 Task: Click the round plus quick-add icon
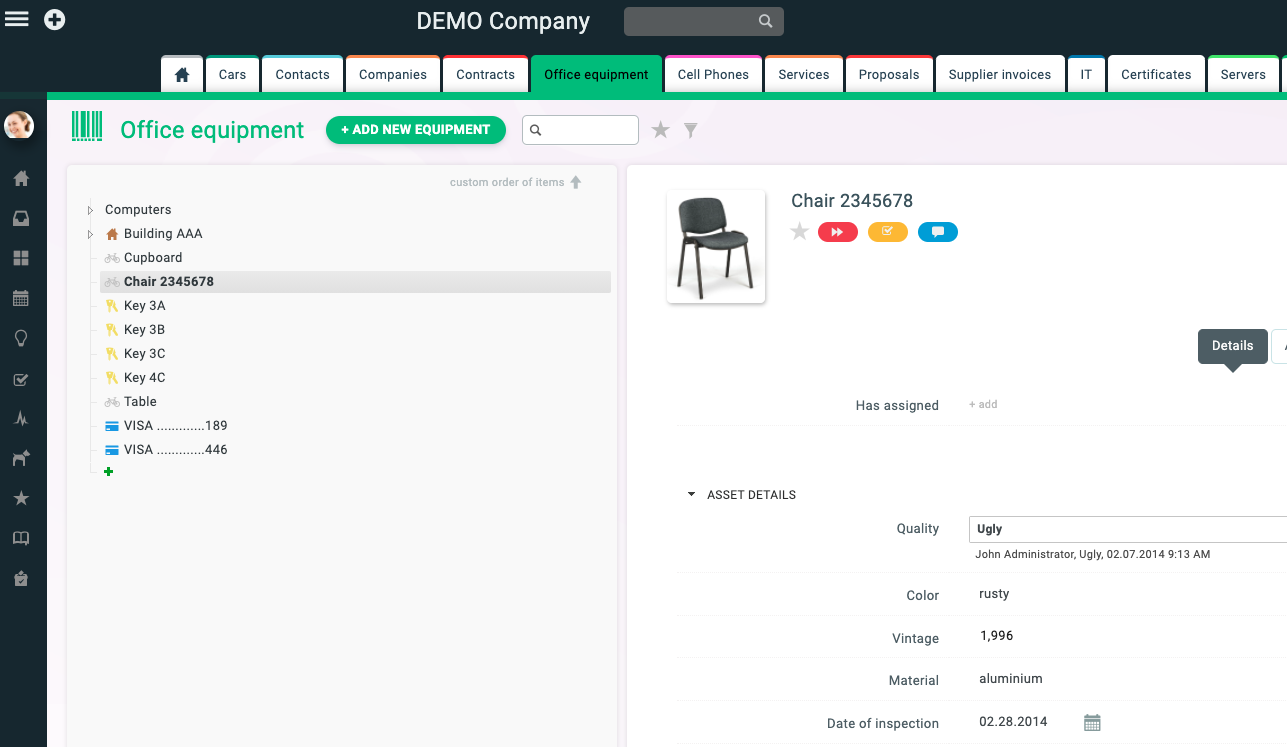coord(55,19)
